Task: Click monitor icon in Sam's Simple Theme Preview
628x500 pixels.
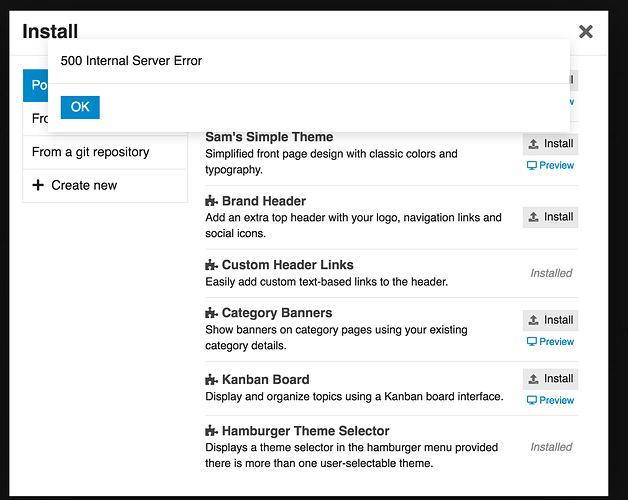Action: click(531, 165)
